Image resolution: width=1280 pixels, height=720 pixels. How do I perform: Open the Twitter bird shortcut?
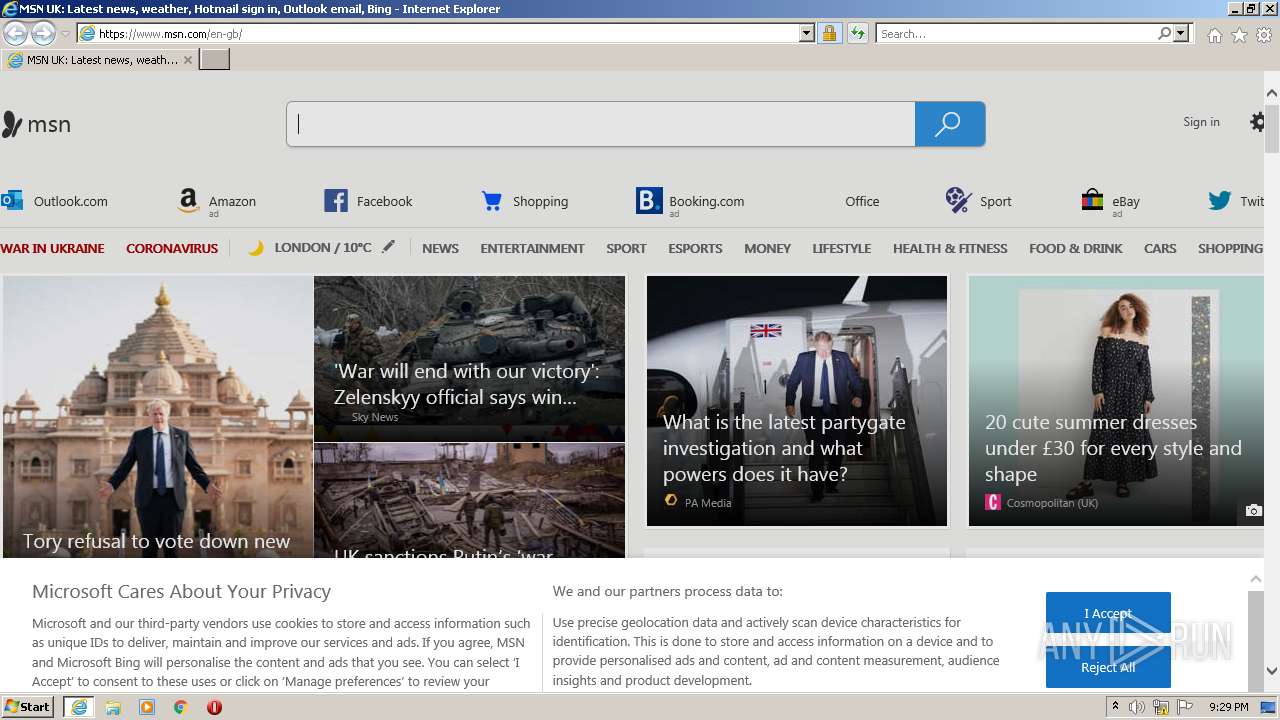coord(1220,201)
